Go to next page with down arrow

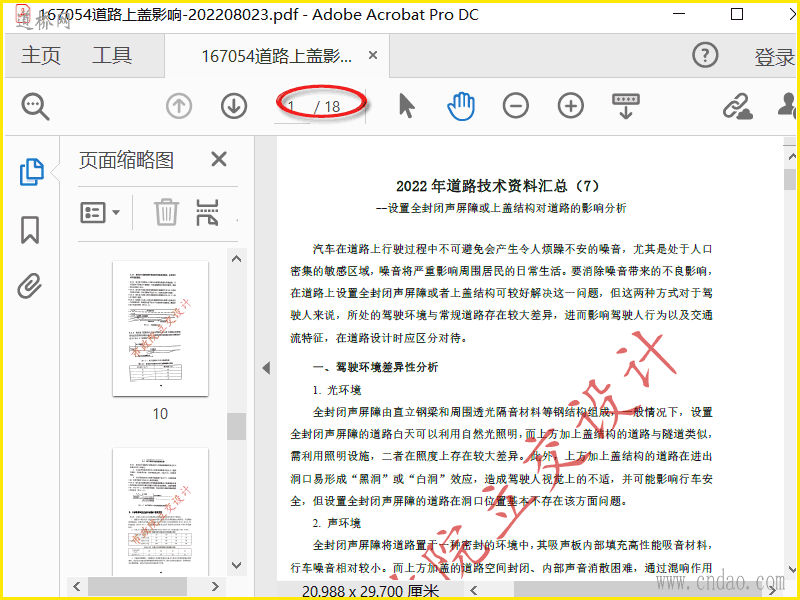point(234,106)
